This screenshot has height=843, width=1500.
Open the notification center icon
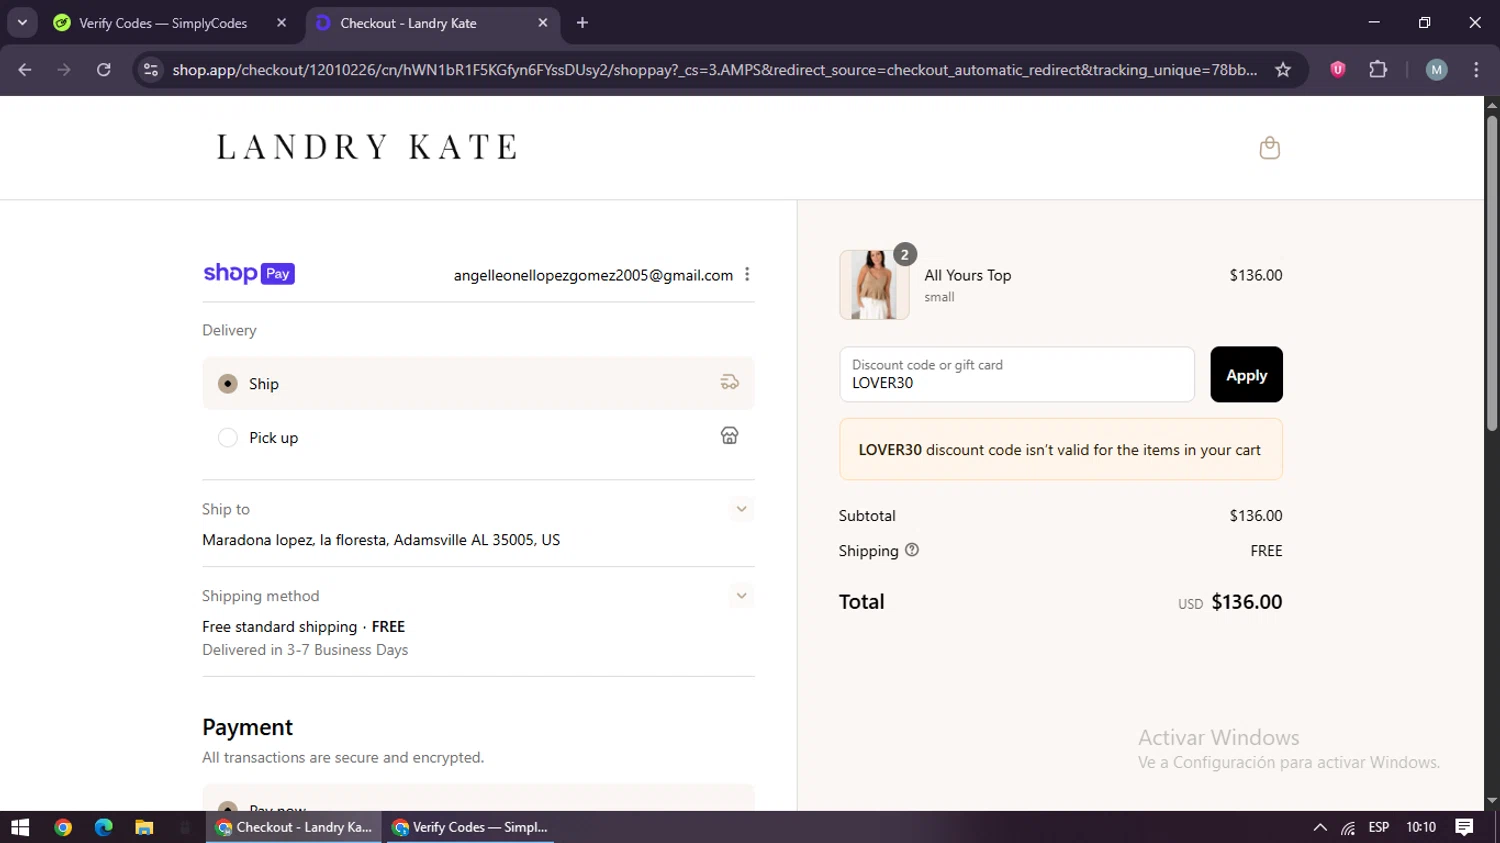(1464, 827)
